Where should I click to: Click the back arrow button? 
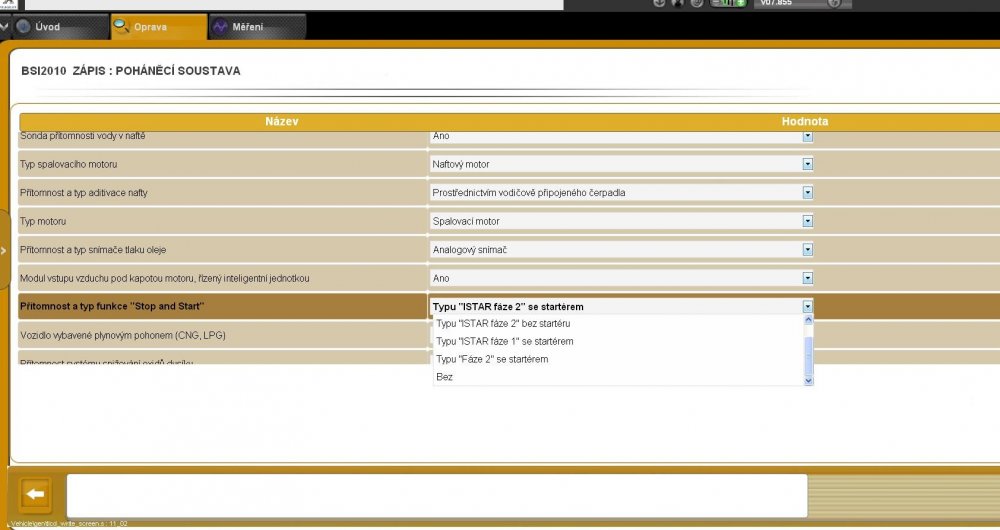point(35,494)
